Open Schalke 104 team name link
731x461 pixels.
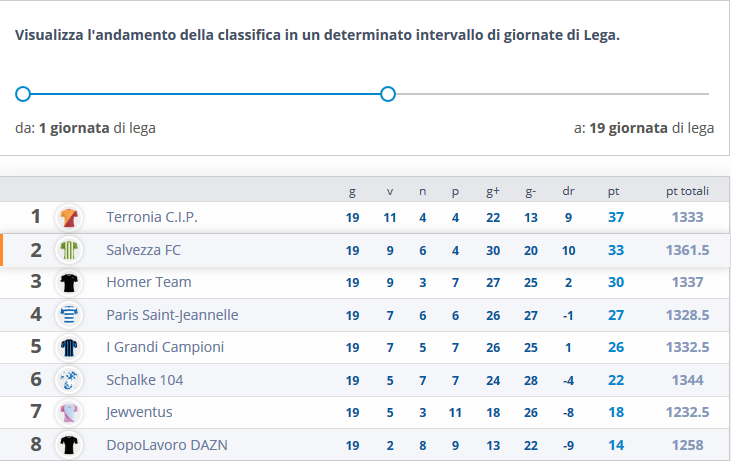point(144,380)
